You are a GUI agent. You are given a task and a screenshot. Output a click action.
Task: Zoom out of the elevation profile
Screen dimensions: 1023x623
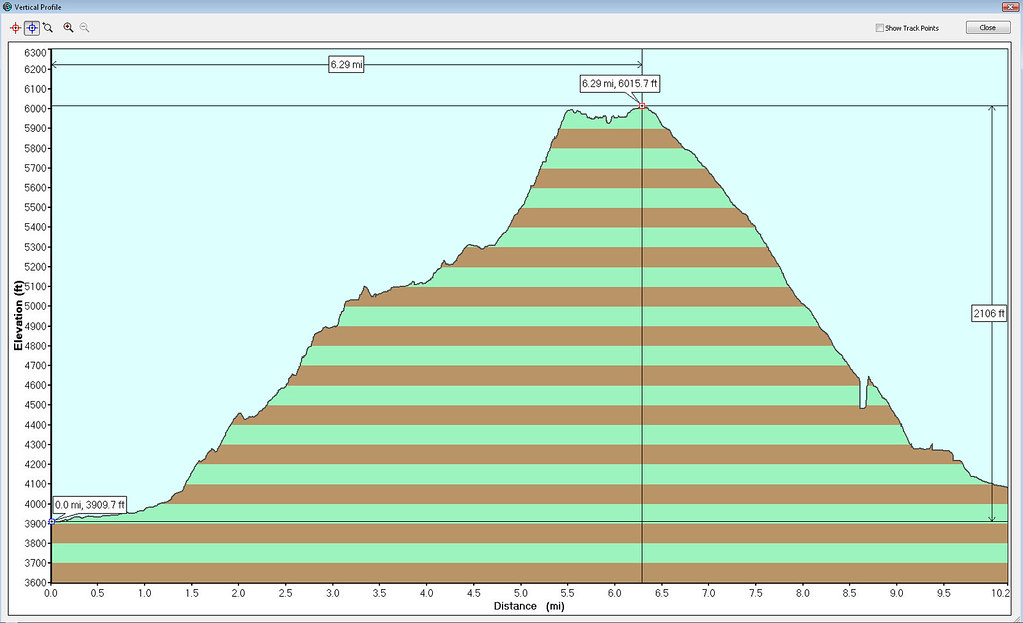click(84, 27)
